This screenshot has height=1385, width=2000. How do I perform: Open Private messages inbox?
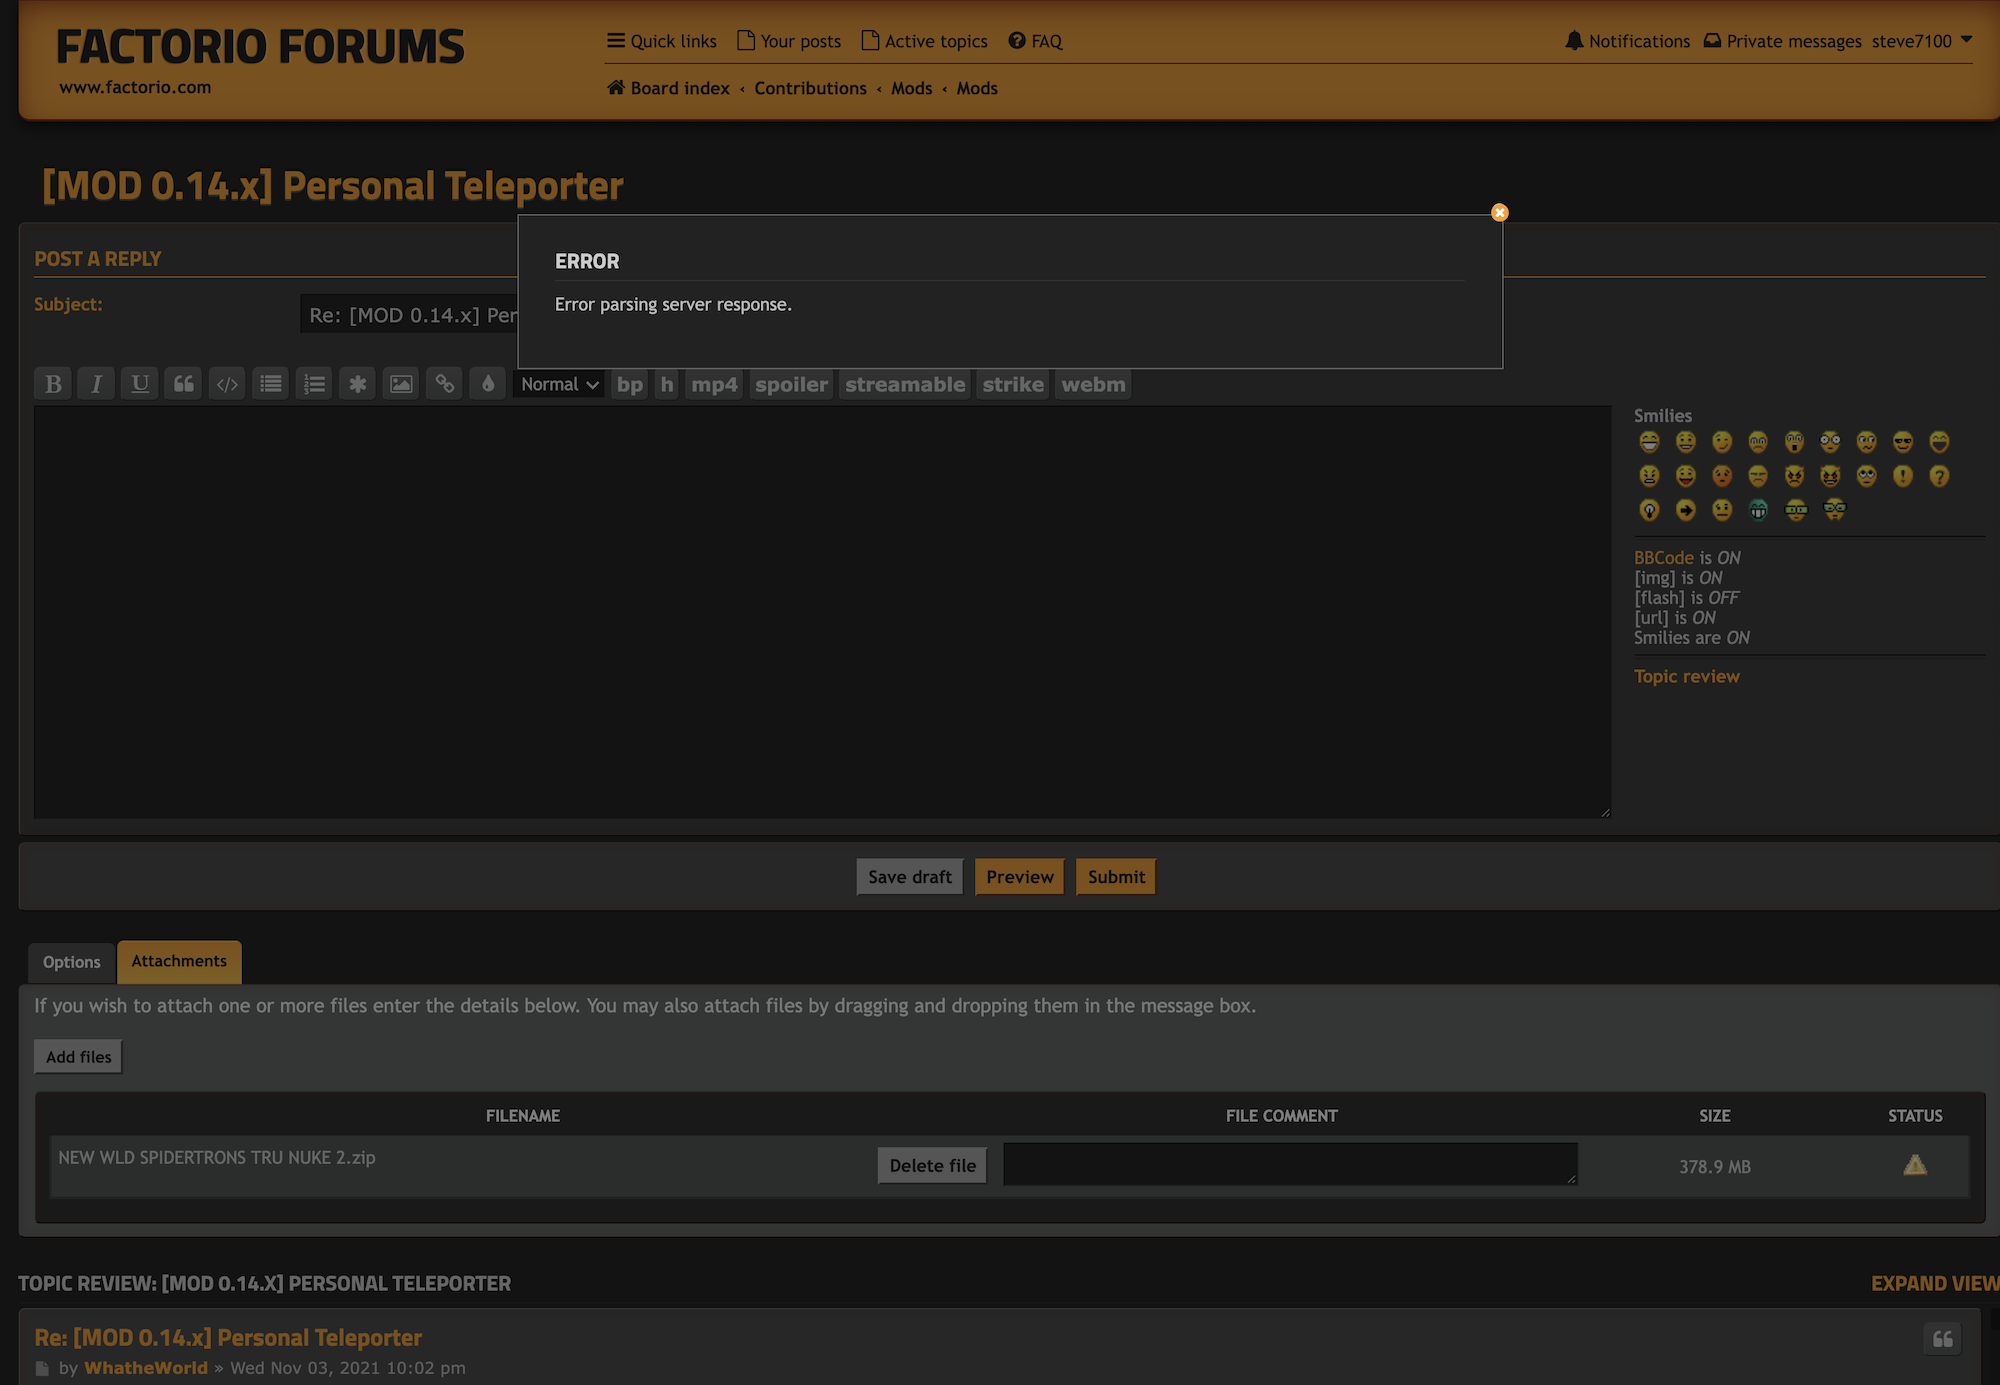coord(1783,41)
